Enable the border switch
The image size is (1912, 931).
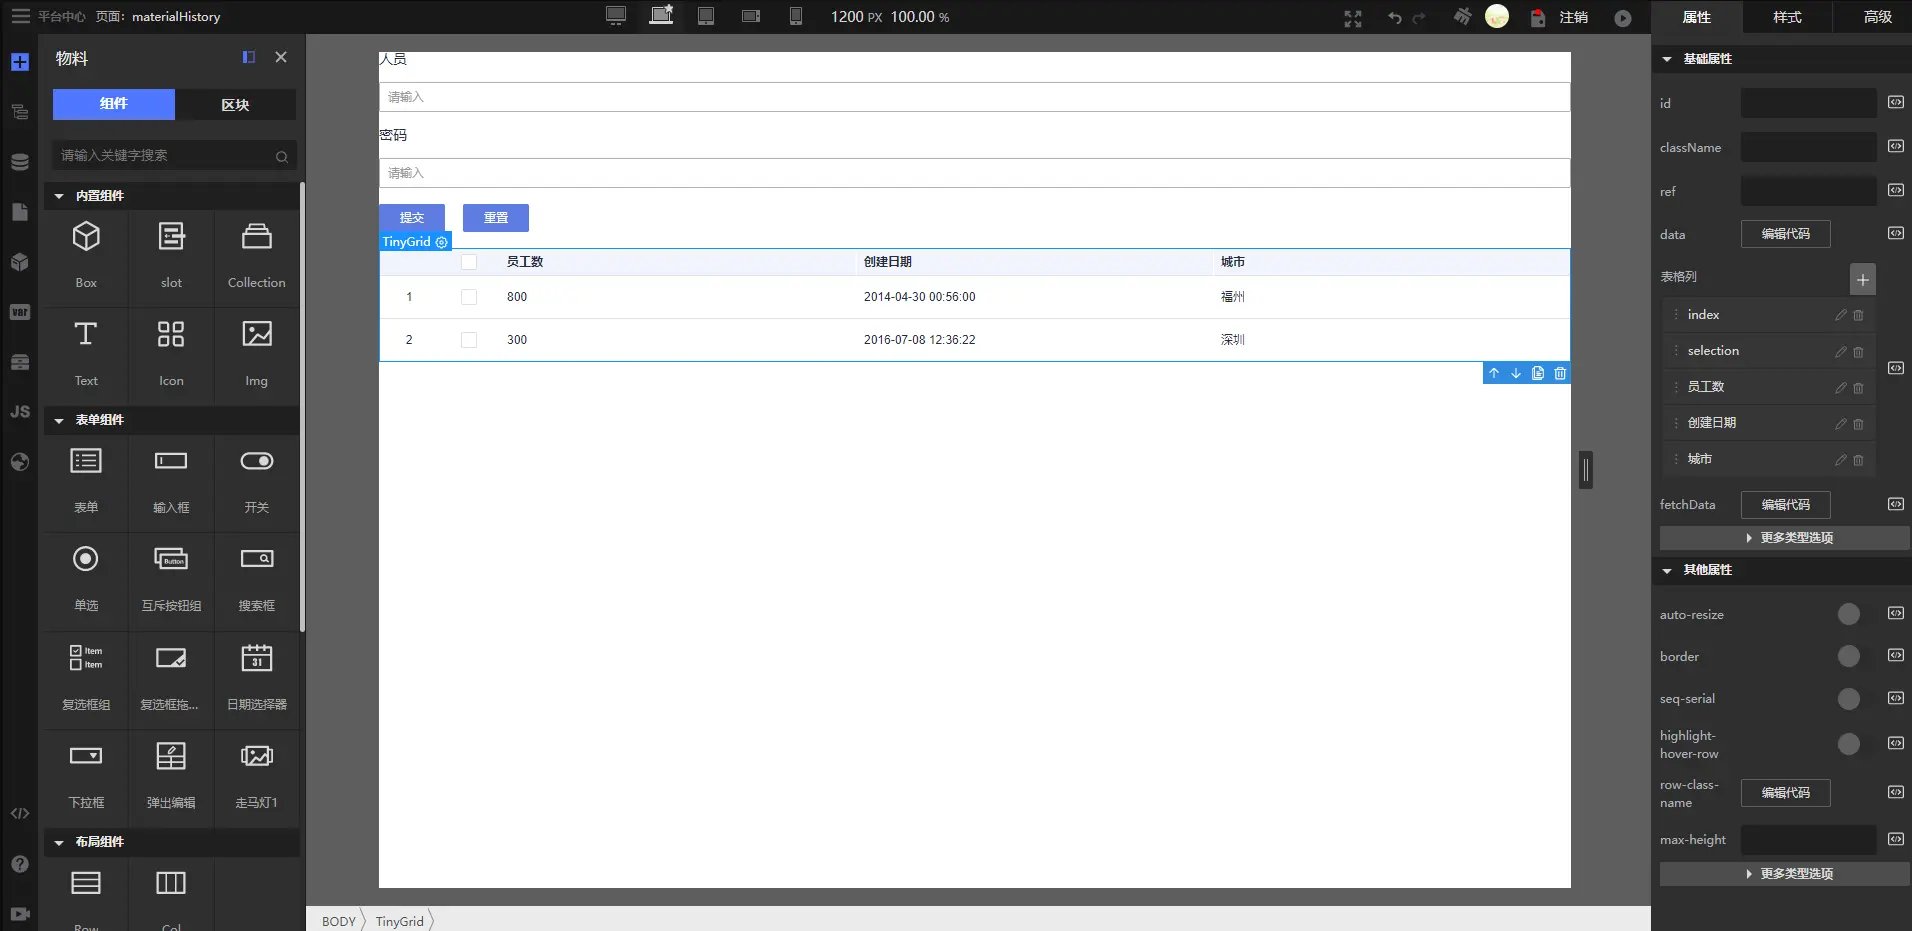click(x=1848, y=656)
